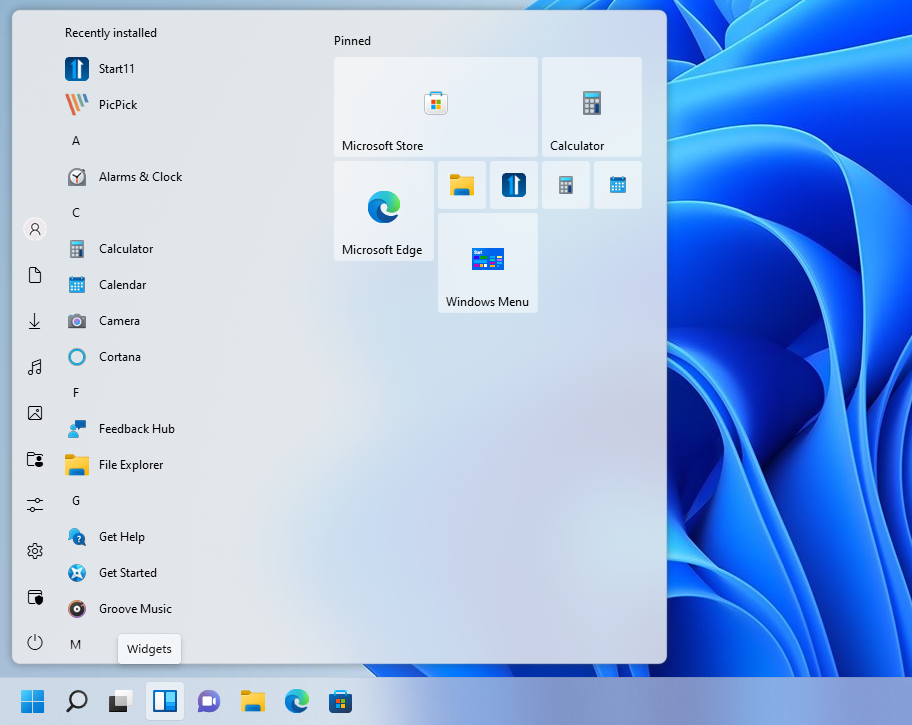Click the shield folder icon above power
This screenshot has width=912, height=725.
coord(35,597)
